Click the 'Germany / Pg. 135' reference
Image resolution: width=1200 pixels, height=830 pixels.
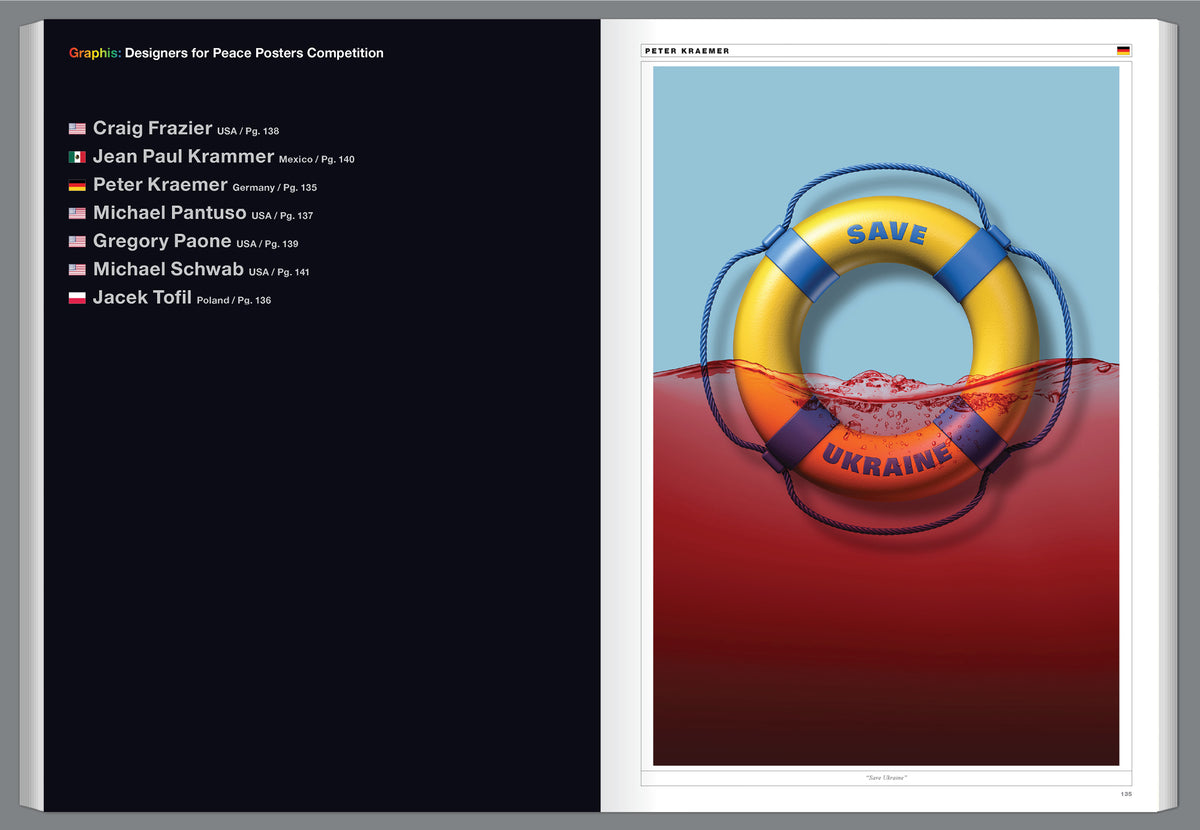pyautogui.click(x=274, y=188)
